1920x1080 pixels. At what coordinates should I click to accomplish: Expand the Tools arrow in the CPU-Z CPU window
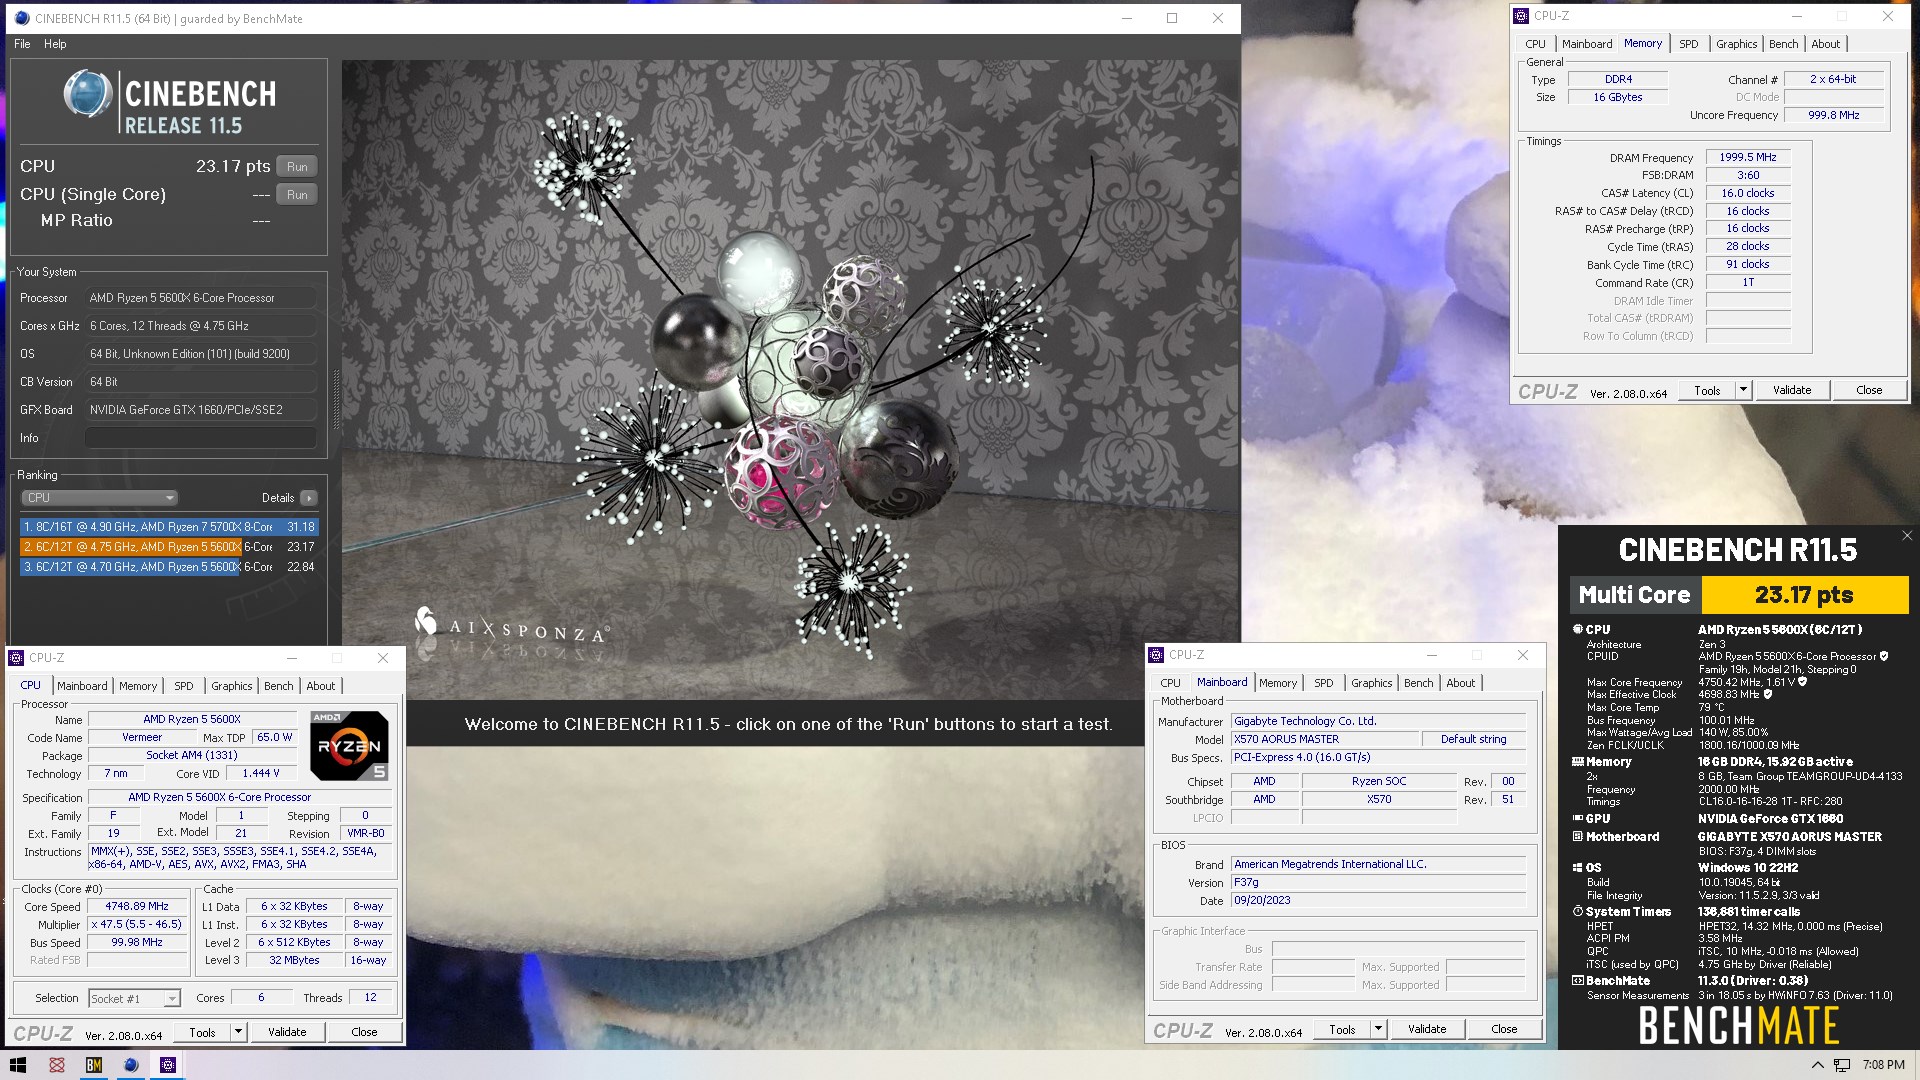[238, 1032]
